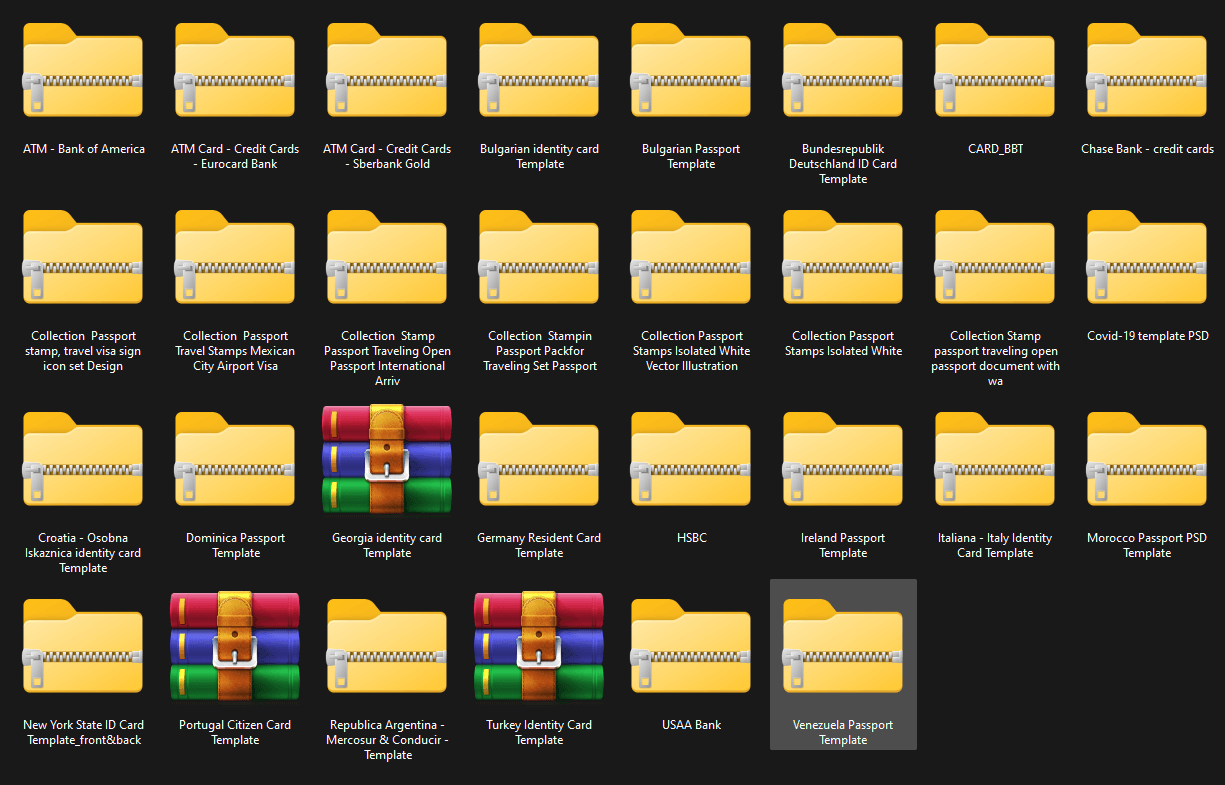The height and width of the screenshot is (785, 1225).
Task: Click file name "Republica Argentina - Mercosur & Conducir - Template"
Action: point(387,740)
